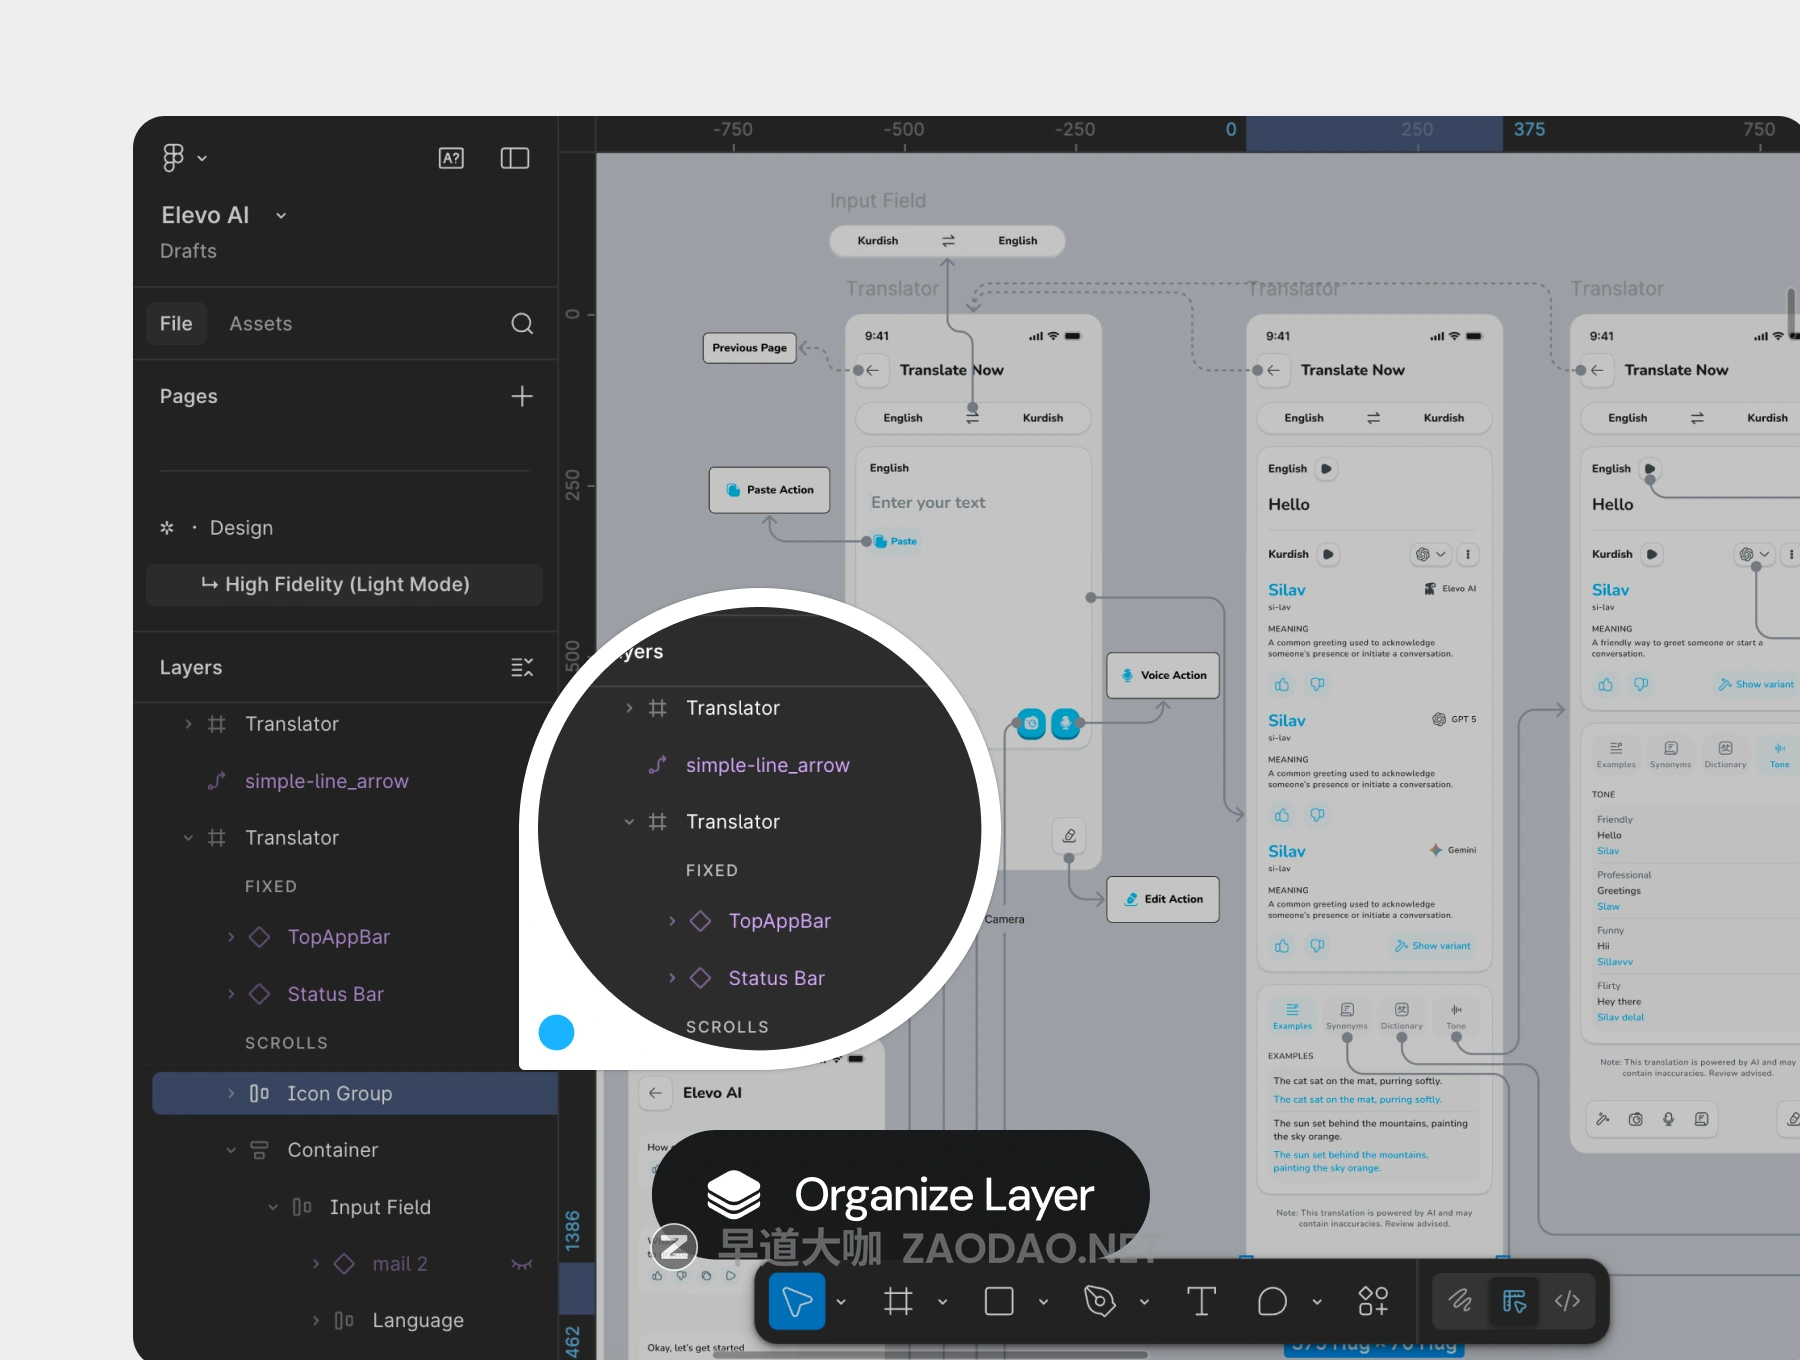The height and width of the screenshot is (1360, 1800).
Task: Collapse the Container layer
Action: pos(231,1150)
